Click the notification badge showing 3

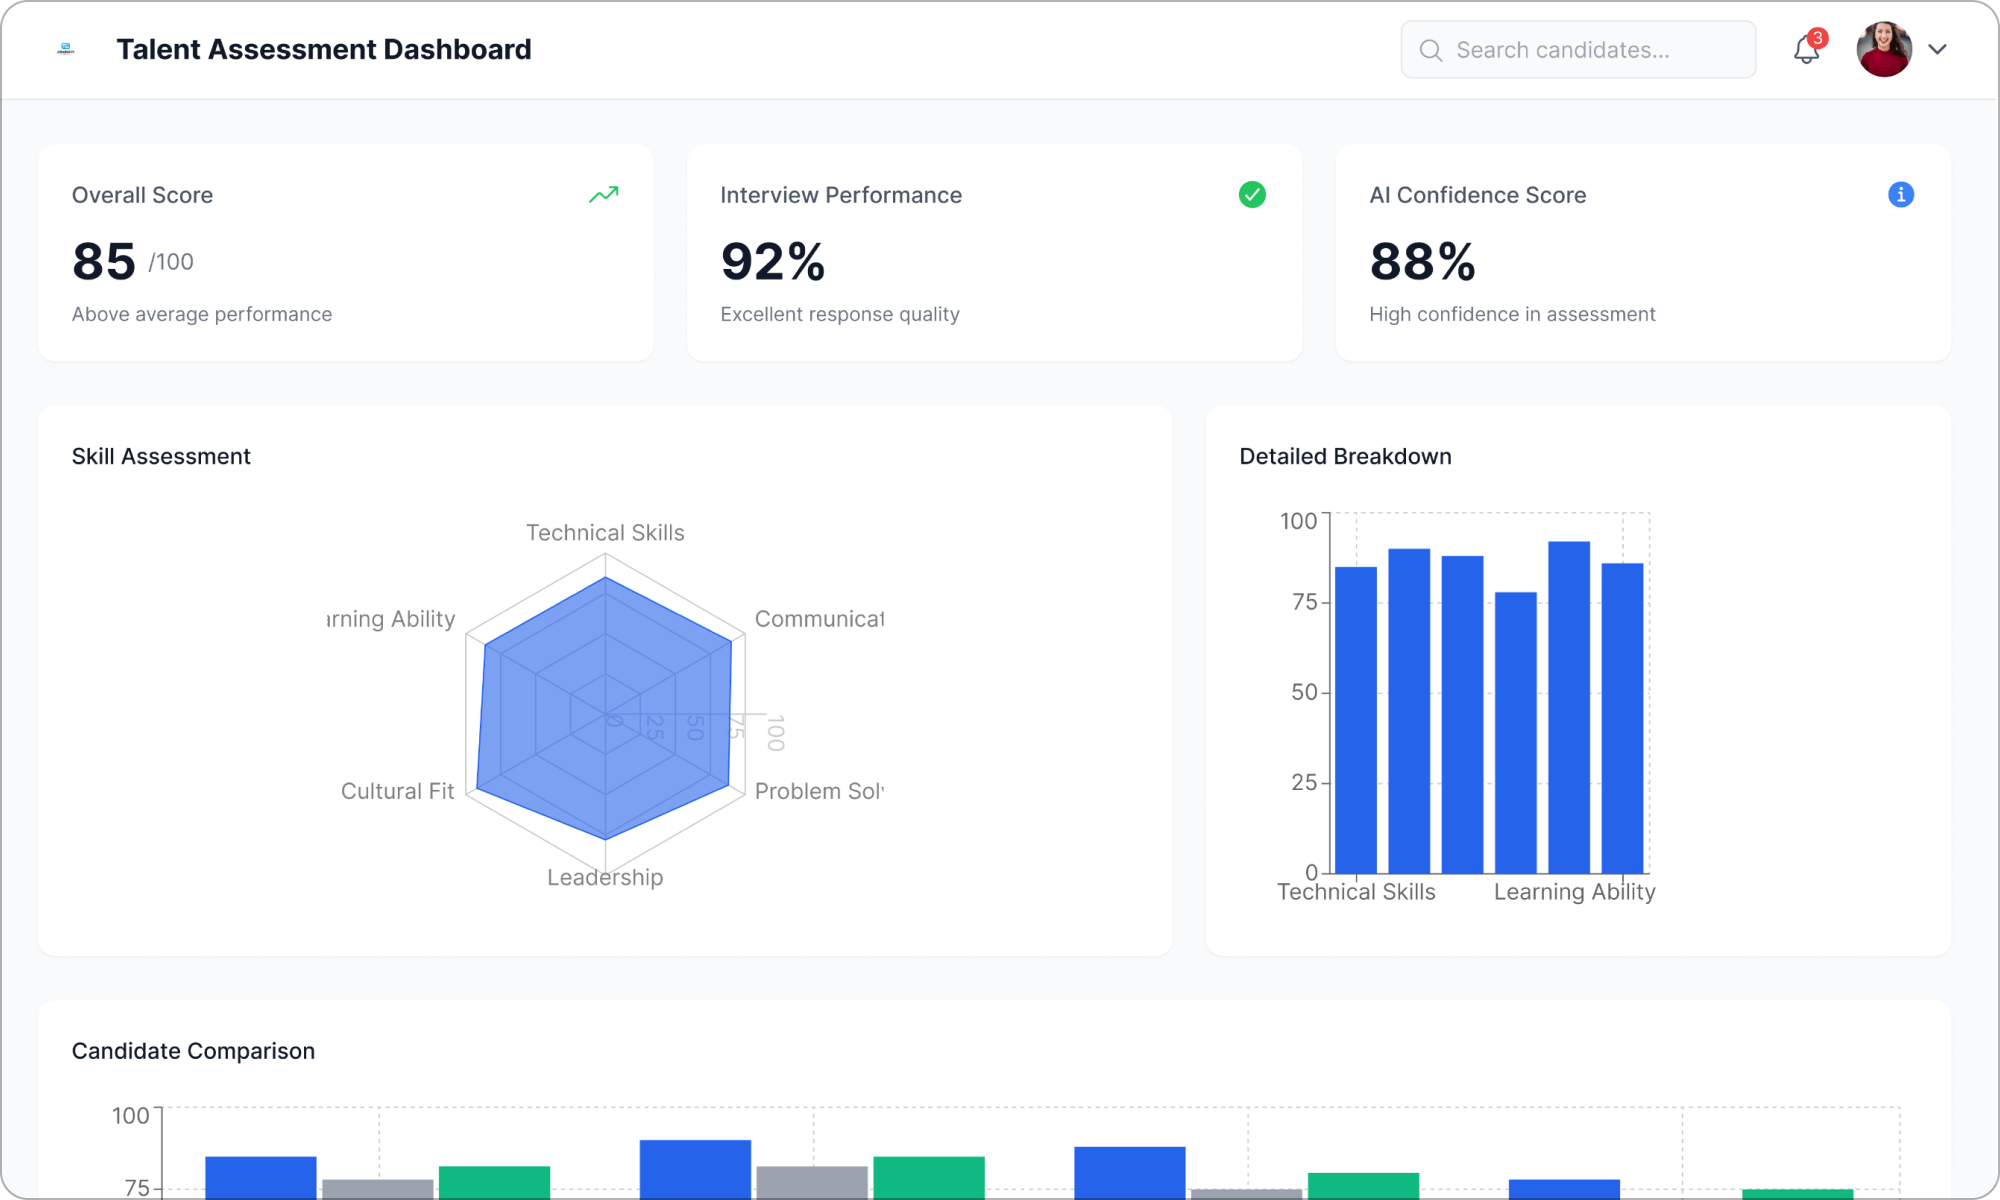tap(1819, 38)
